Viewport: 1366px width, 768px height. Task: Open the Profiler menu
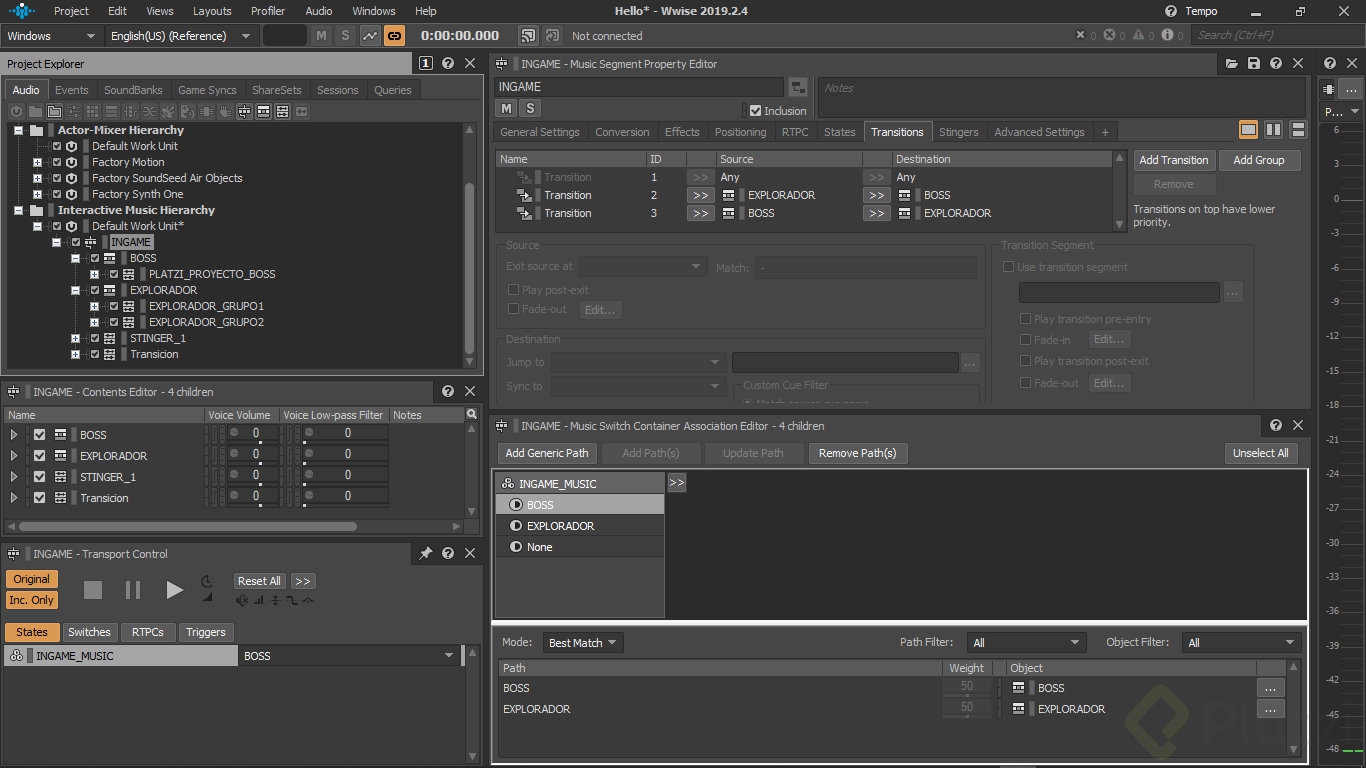pos(268,11)
